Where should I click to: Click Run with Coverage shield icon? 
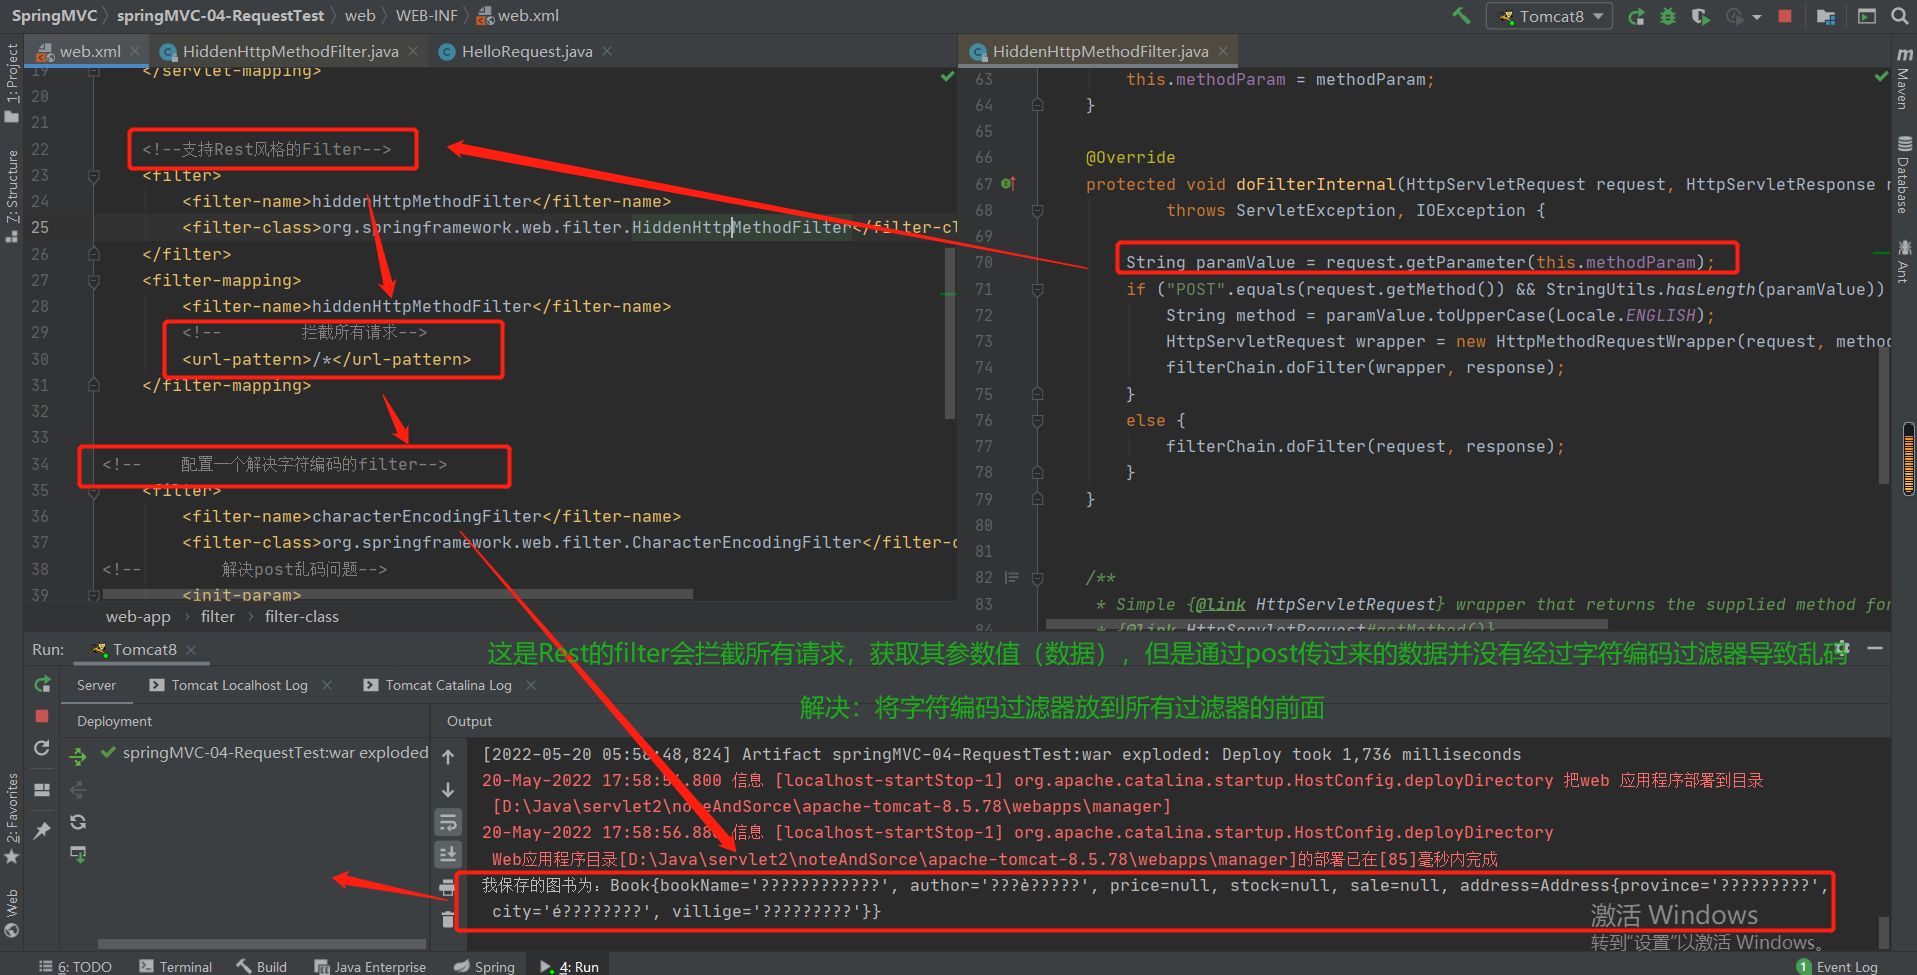1700,16
